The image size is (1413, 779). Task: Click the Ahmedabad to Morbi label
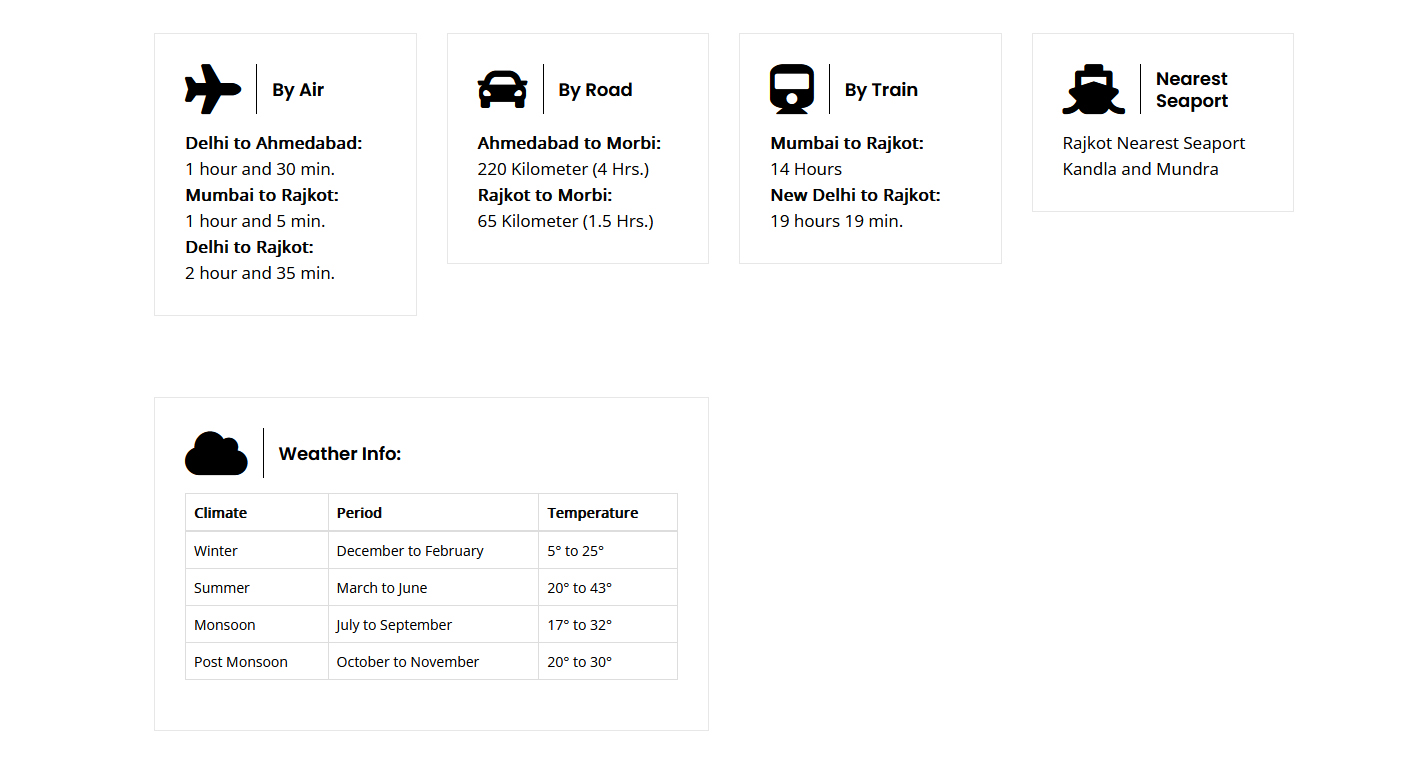pyautogui.click(x=569, y=143)
